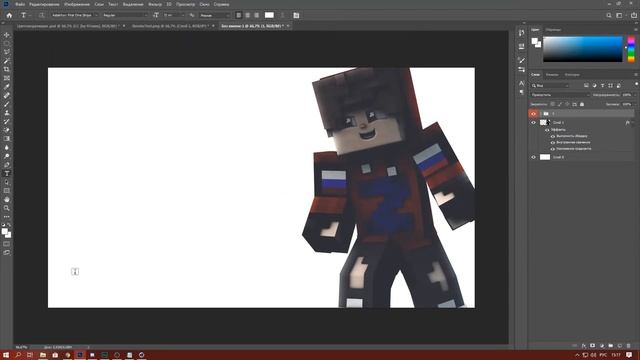Hide the Наложение градиента effect
640x360 pixels.
click(x=553, y=149)
